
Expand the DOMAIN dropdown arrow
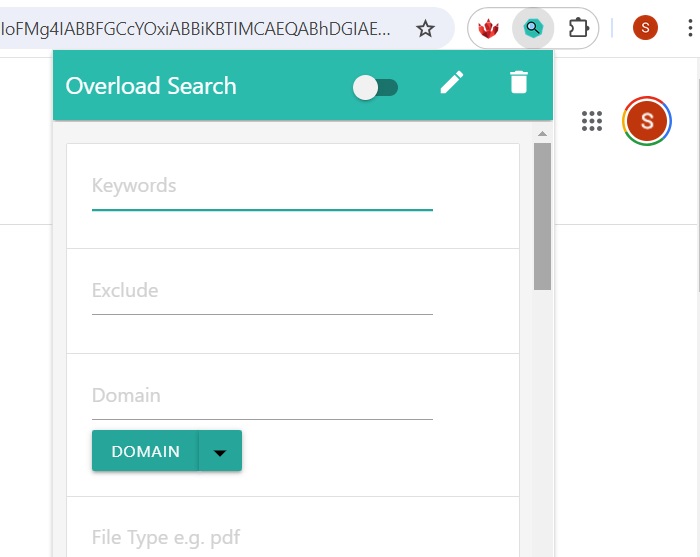(220, 452)
